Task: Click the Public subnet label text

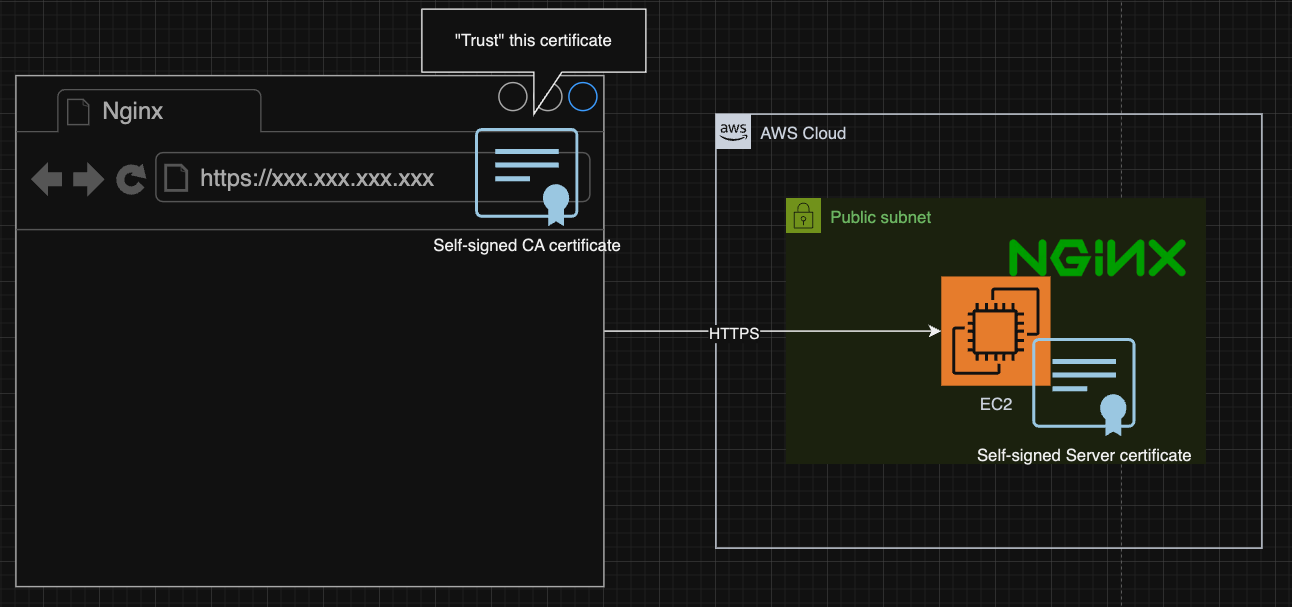Action: tap(880, 217)
